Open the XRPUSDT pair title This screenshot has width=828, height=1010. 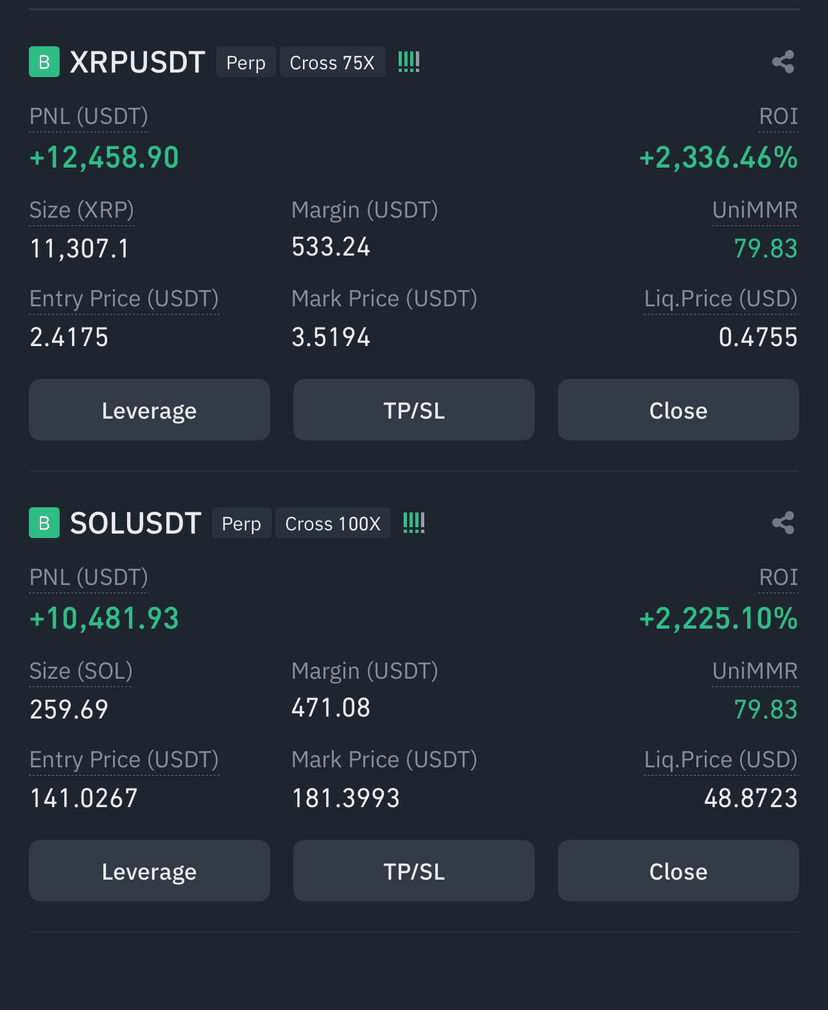click(137, 62)
